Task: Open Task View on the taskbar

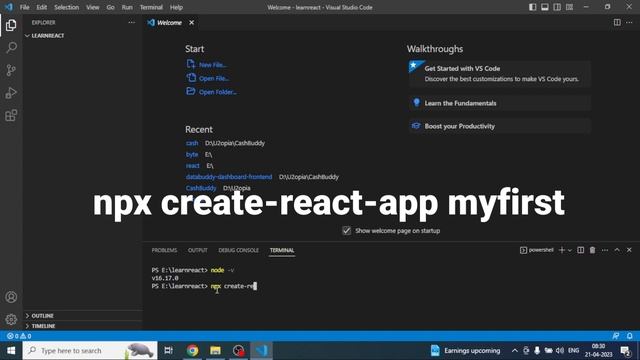Action: pyautogui.click(x=169, y=350)
